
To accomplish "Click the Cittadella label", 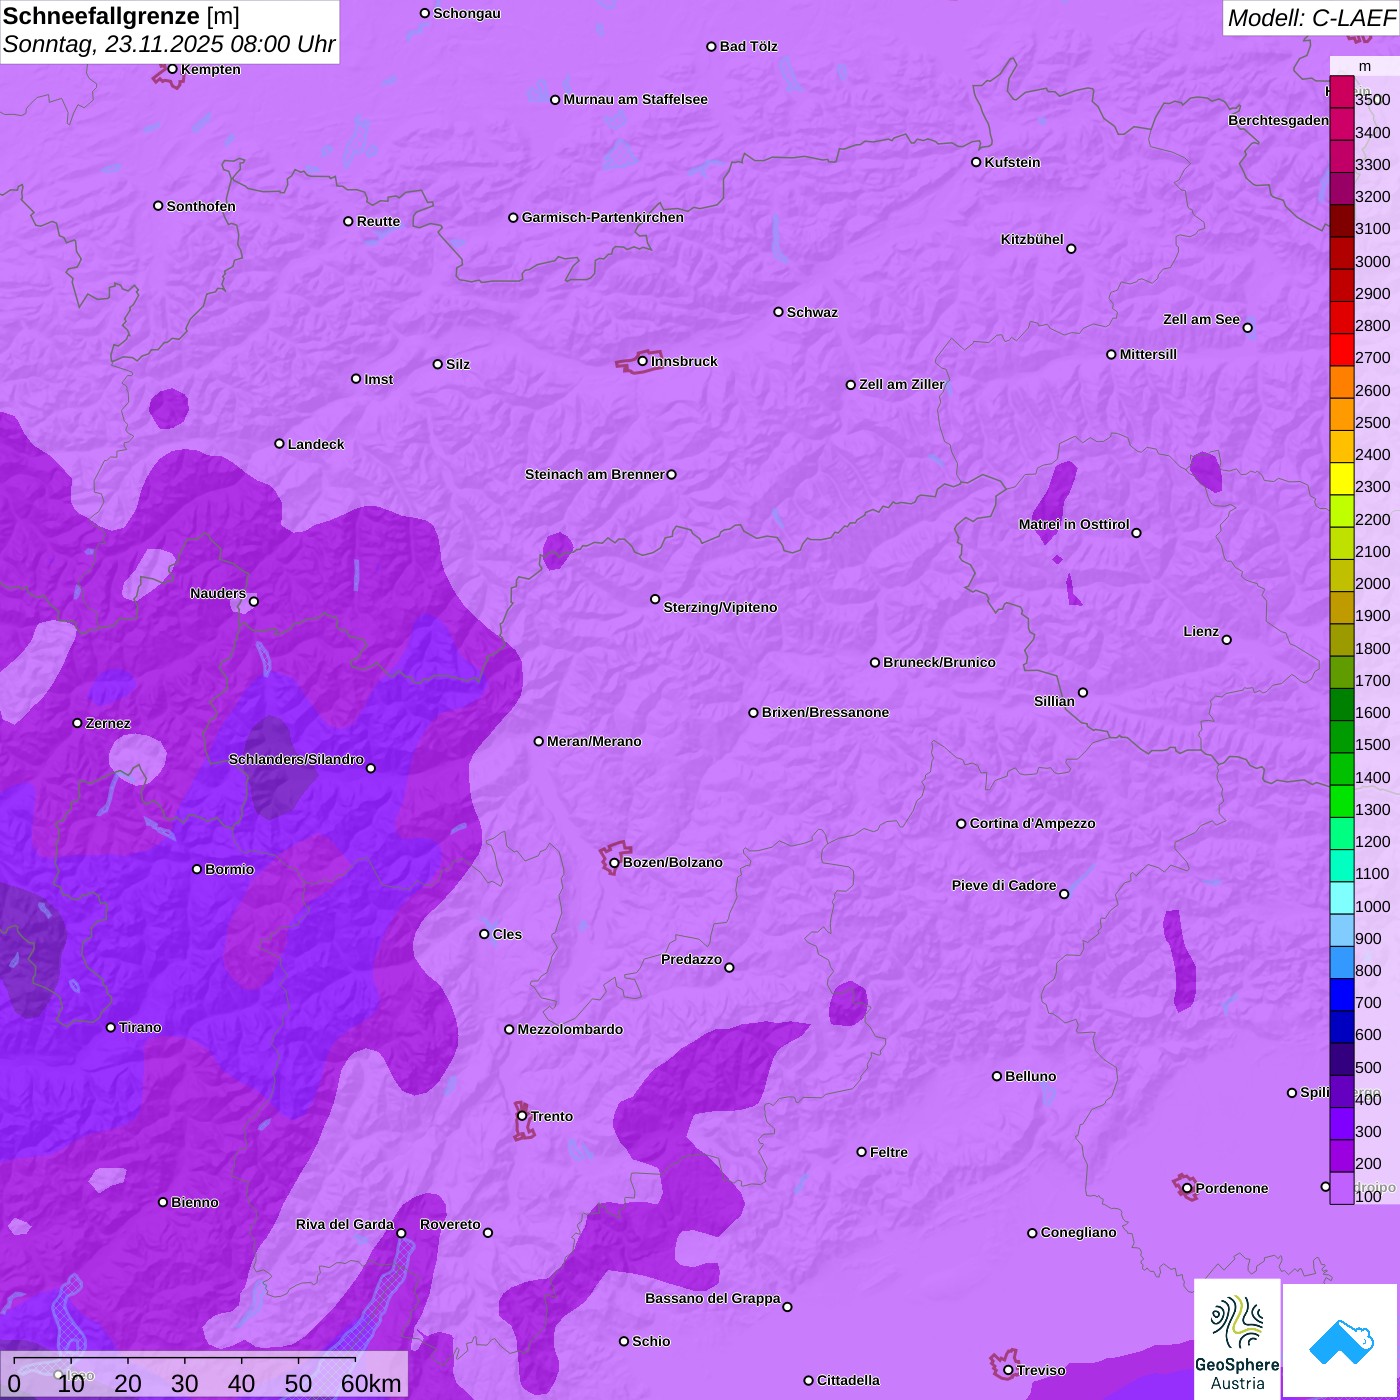I will (x=848, y=1380).
